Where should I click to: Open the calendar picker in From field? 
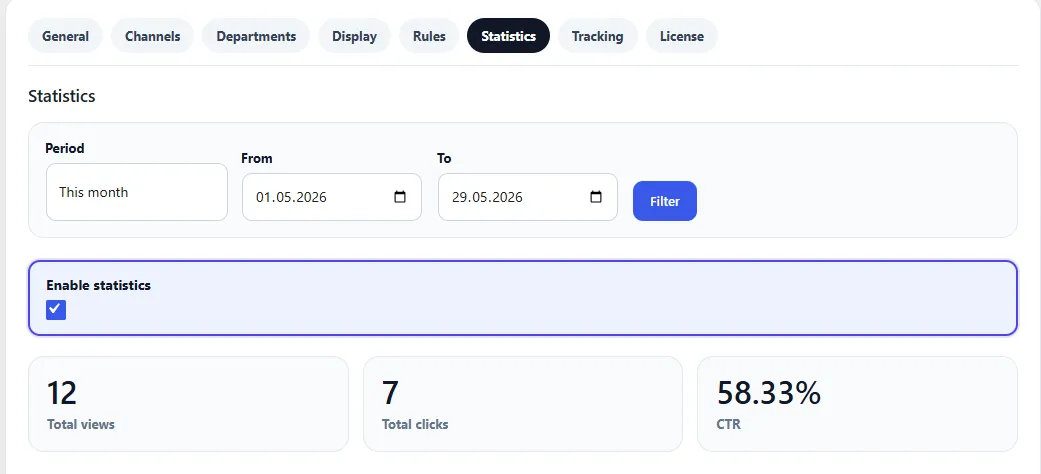400,197
